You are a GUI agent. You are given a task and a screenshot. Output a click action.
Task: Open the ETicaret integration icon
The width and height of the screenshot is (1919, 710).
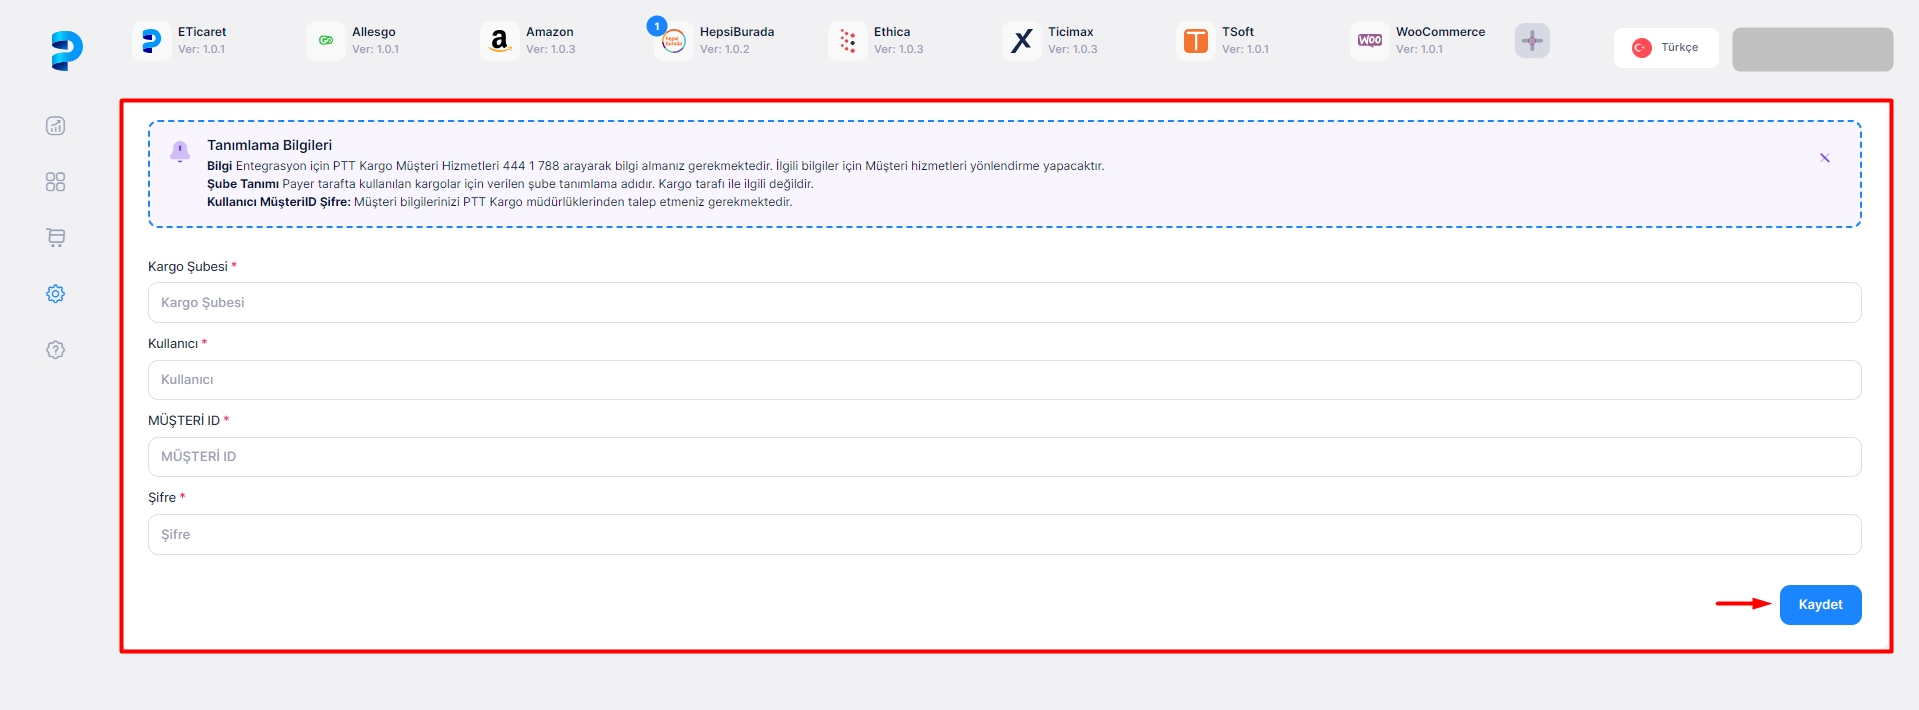click(152, 41)
